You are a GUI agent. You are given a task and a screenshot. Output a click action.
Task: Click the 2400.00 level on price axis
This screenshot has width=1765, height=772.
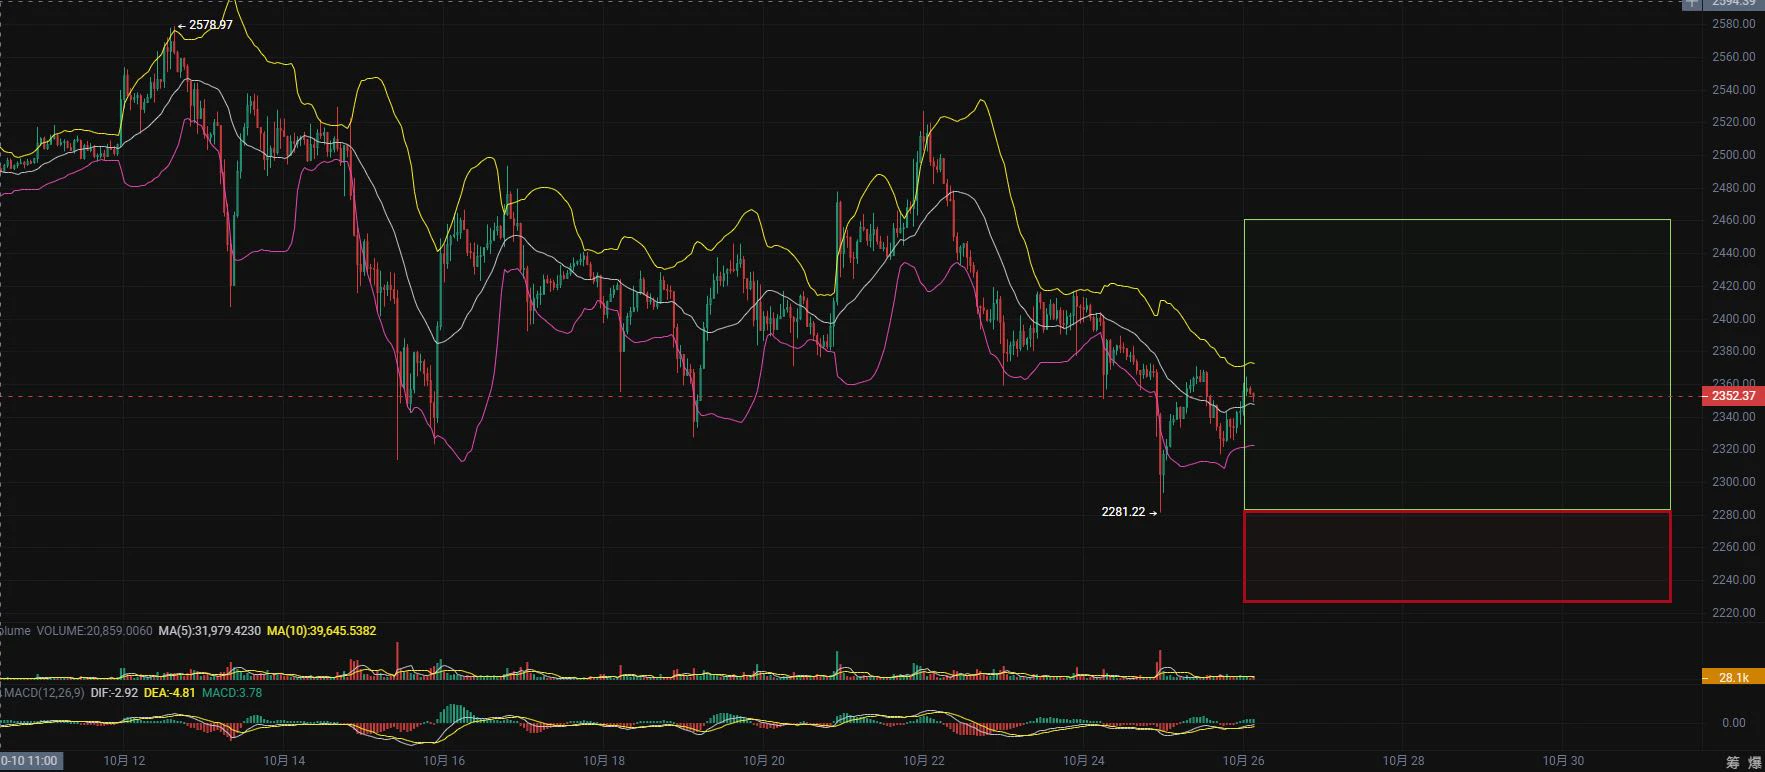[1733, 319]
